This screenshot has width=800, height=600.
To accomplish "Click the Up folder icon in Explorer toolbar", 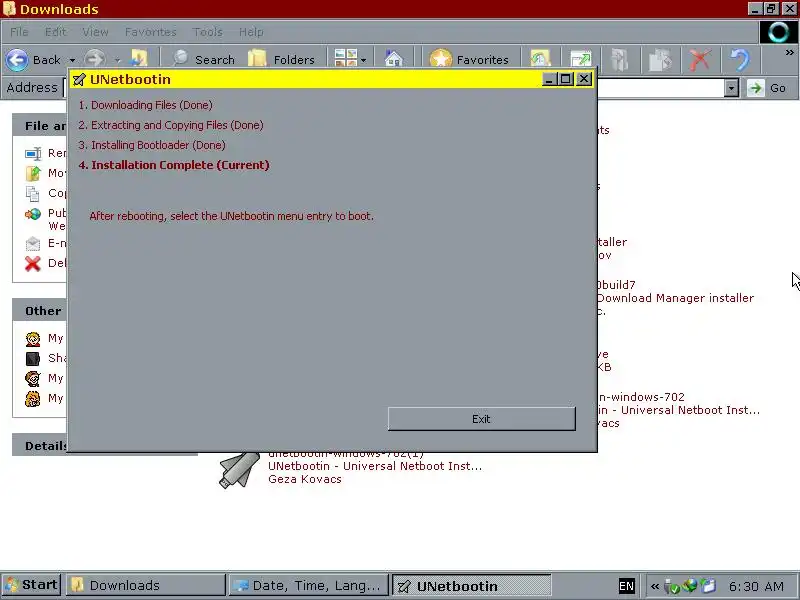I will (x=139, y=59).
